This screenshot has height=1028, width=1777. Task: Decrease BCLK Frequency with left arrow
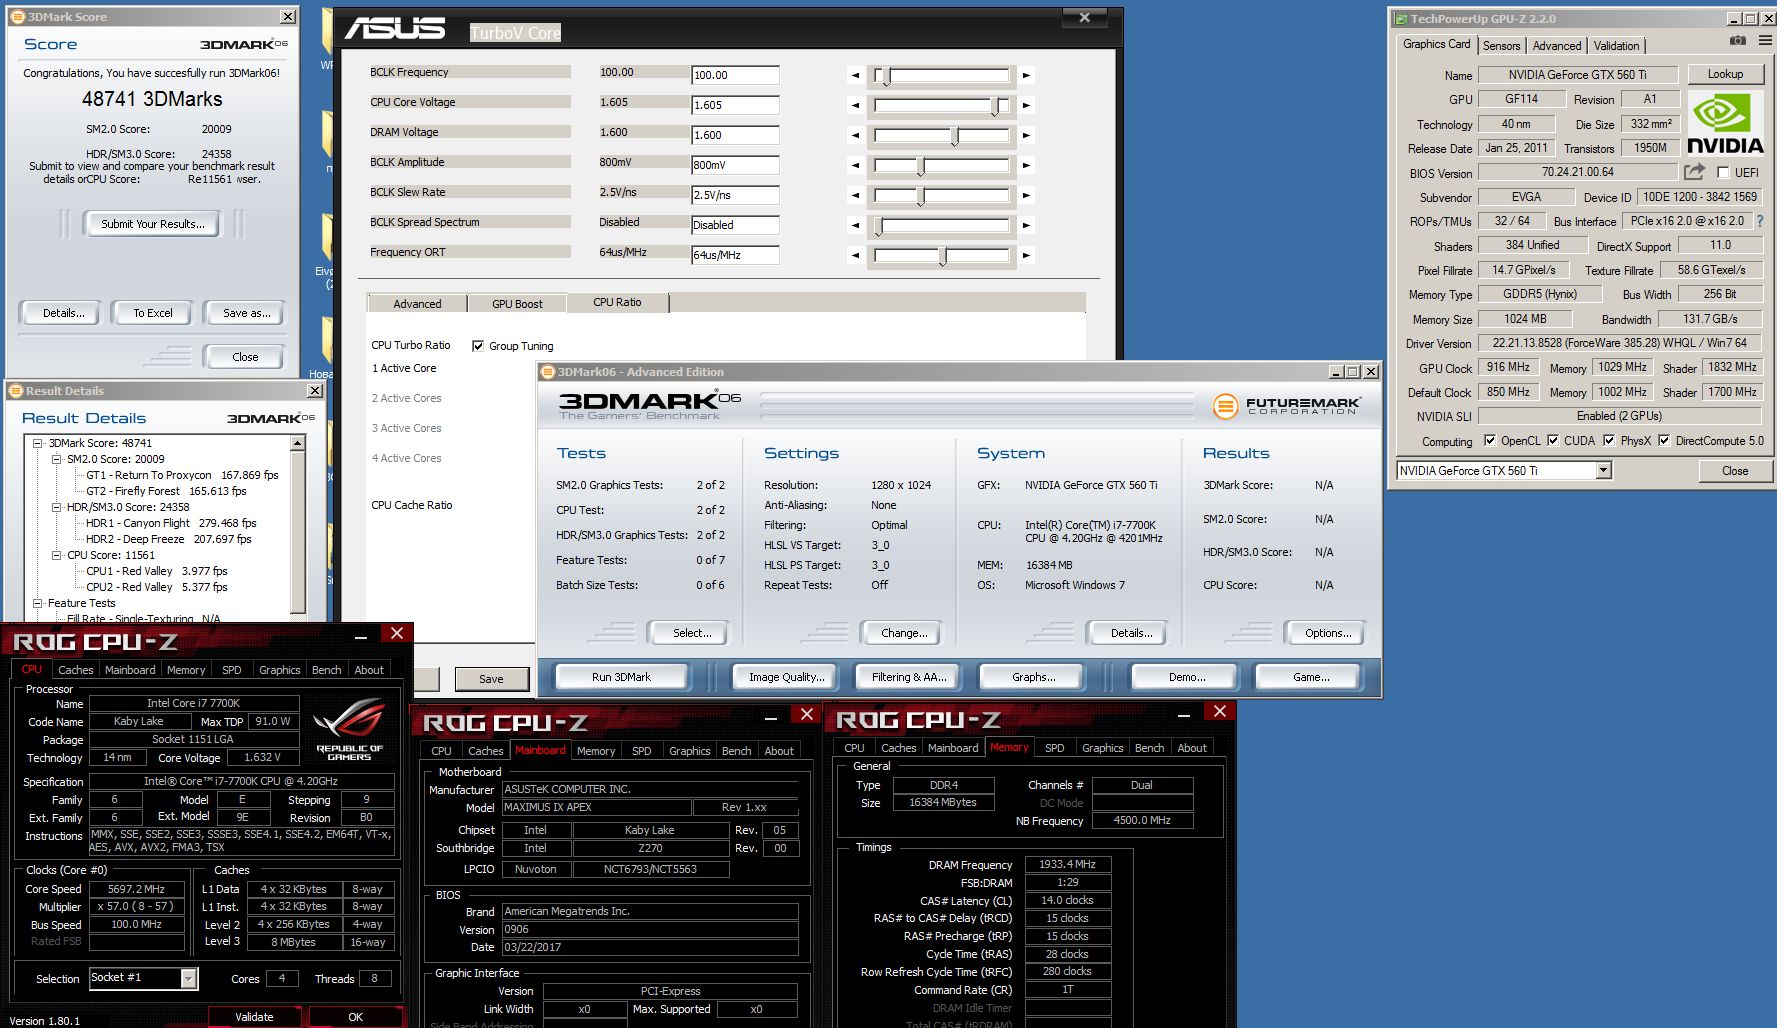[x=855, y=75]
